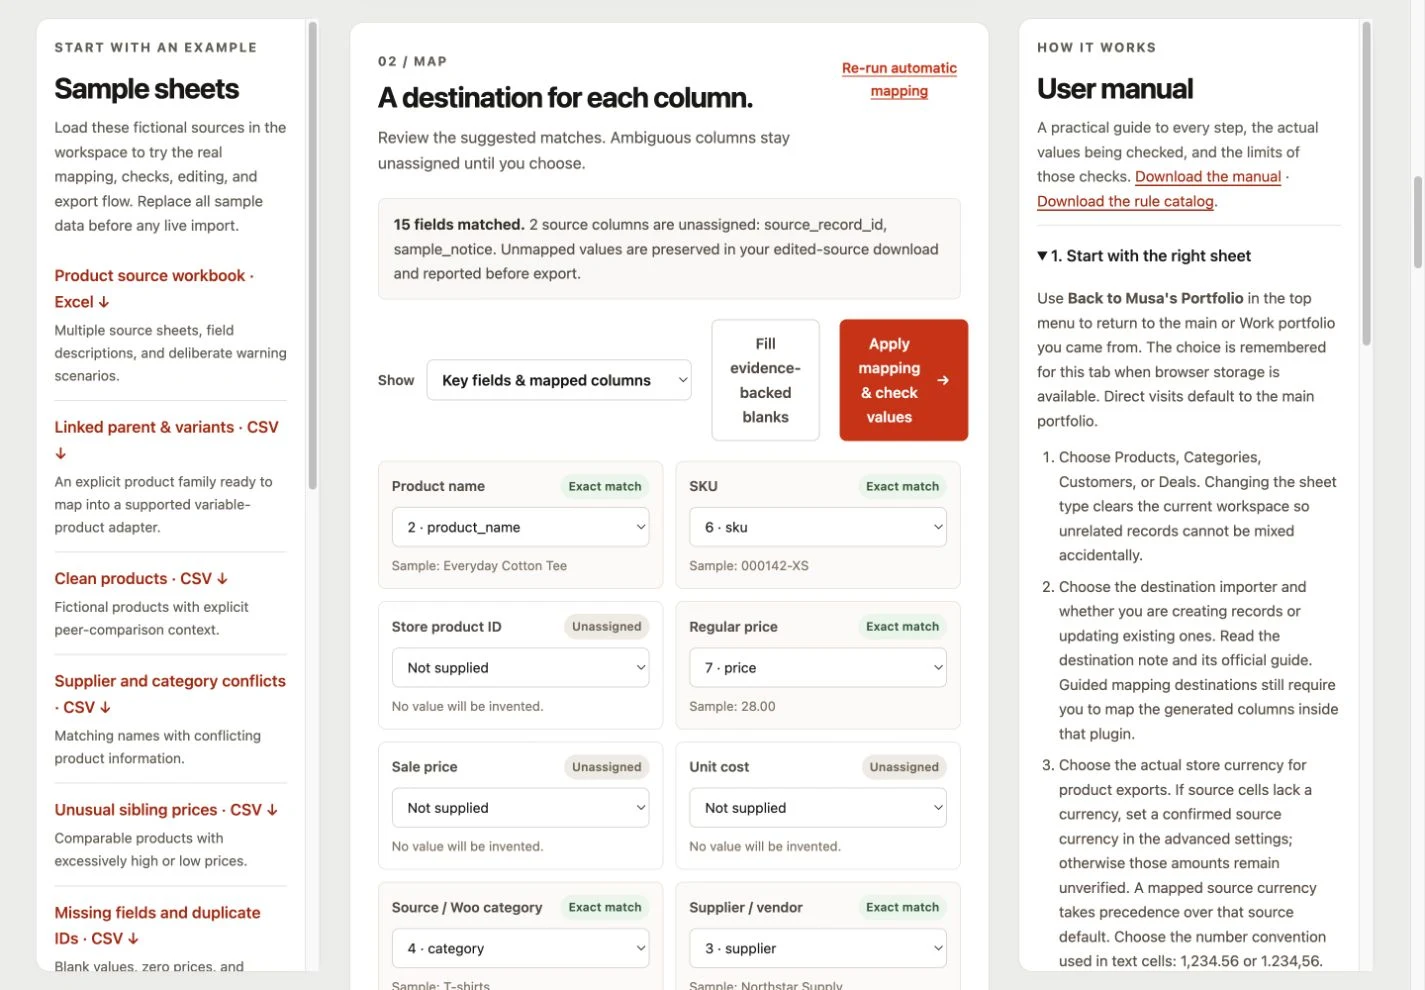Click the "Exact match" badge beside SKU
Viewport: 1425px width, 990px height.
pos(902,486)
